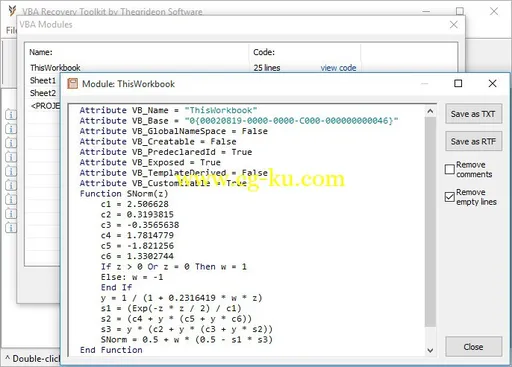Open the view code link for ThisWorkbook
This screenshot has height=367, width=512.
[x=338, y=68]
